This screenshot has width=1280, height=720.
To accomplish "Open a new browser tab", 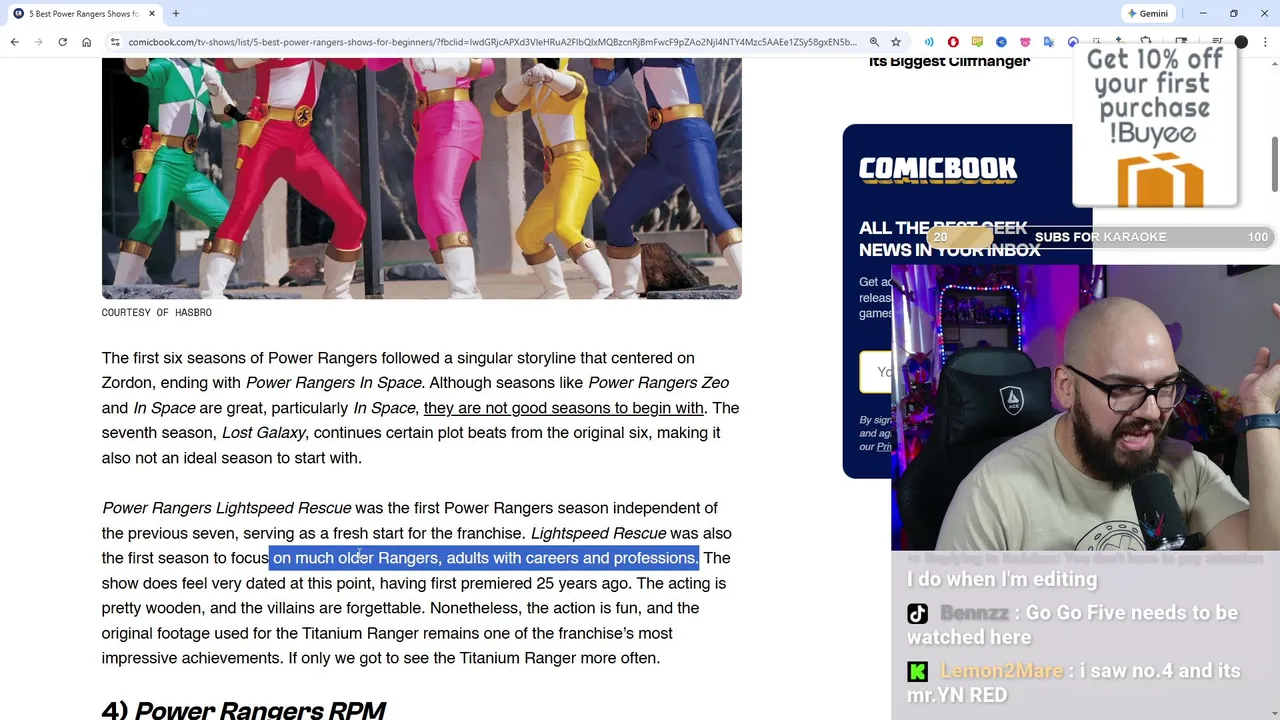I will (x=175, y=13).
